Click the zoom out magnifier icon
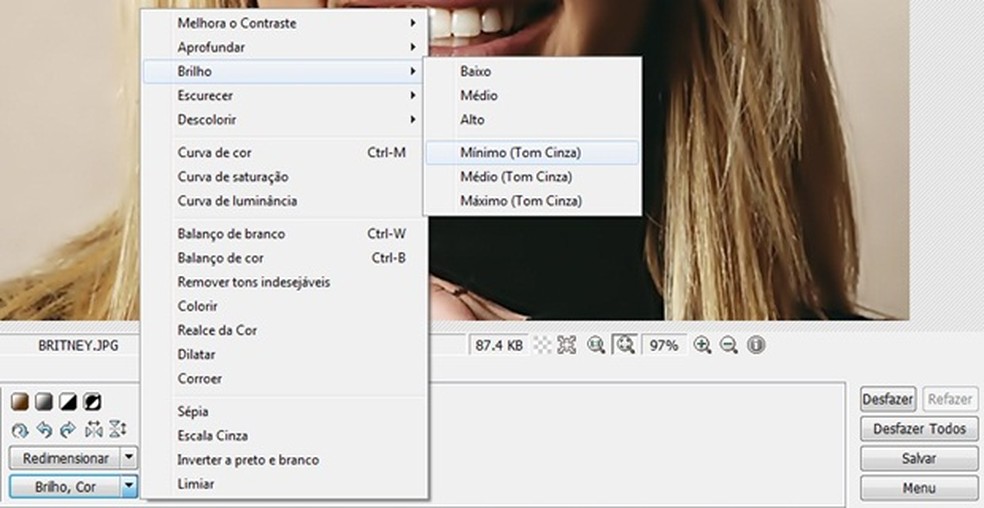984x508 pixels. coord(729,345)
